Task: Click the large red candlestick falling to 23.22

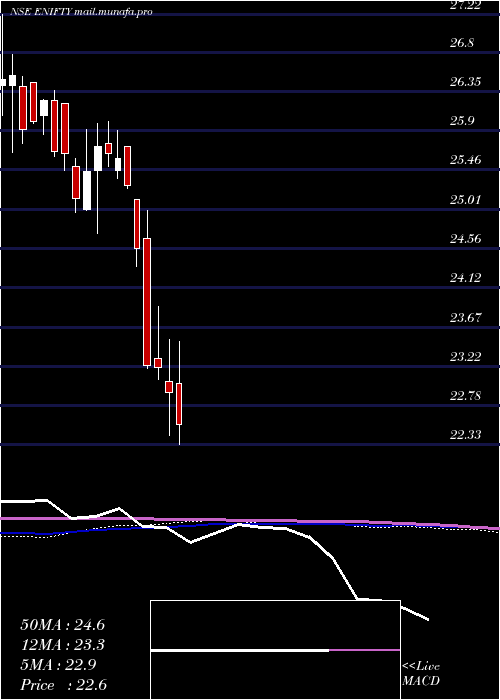Action: [x=147, y=302]
